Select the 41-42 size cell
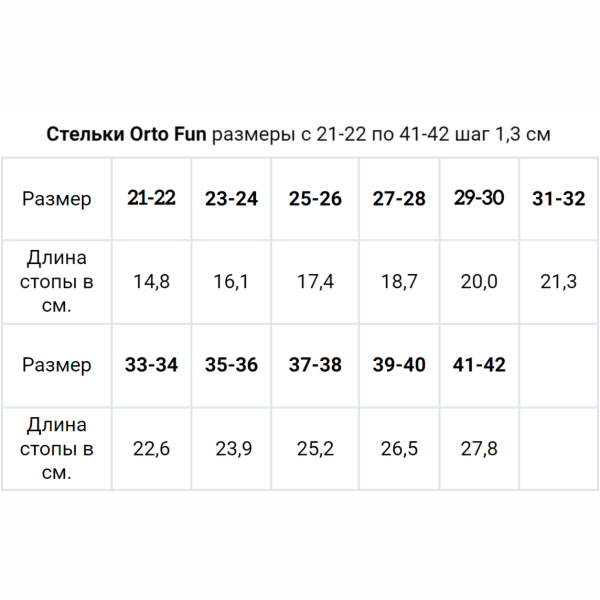Image resolution: width=600 pixels, height=600 pixels. [x=478, y=365]
